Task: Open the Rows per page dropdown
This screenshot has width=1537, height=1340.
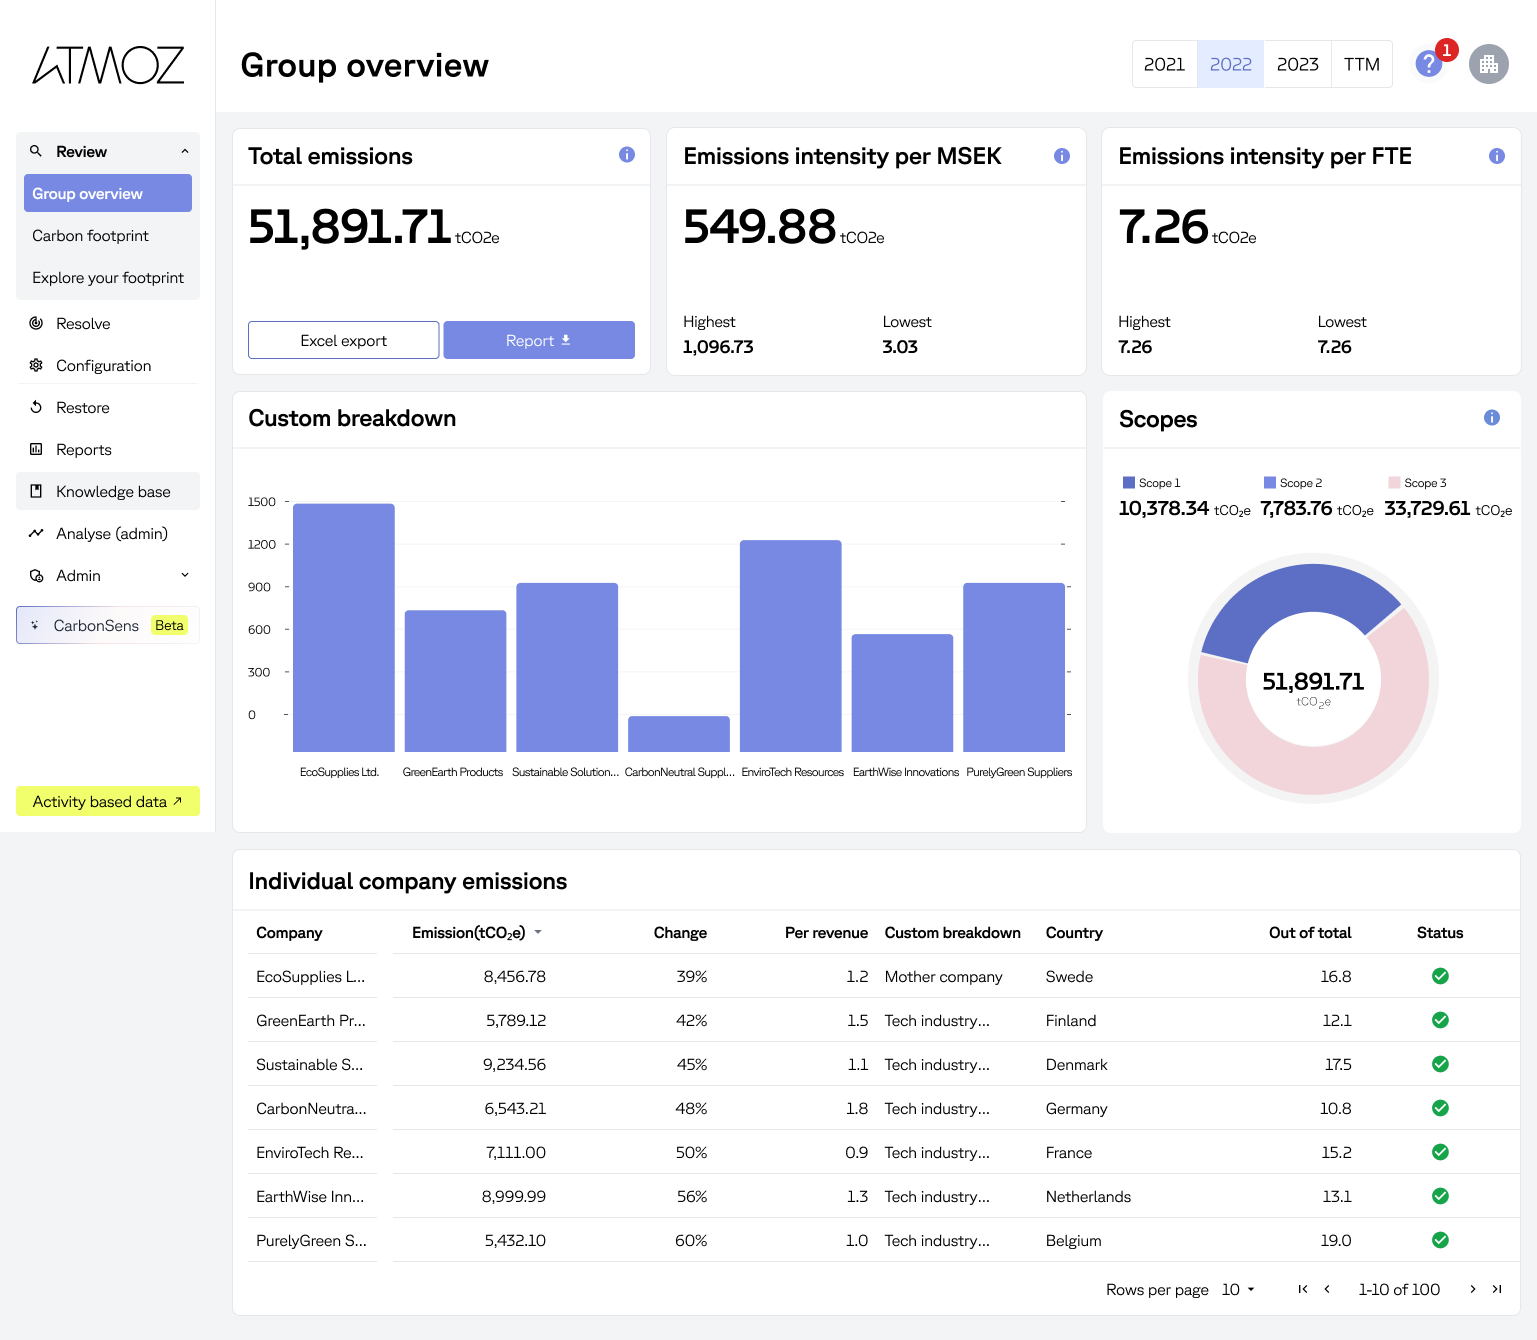Action: (x=1238, y=1290)
